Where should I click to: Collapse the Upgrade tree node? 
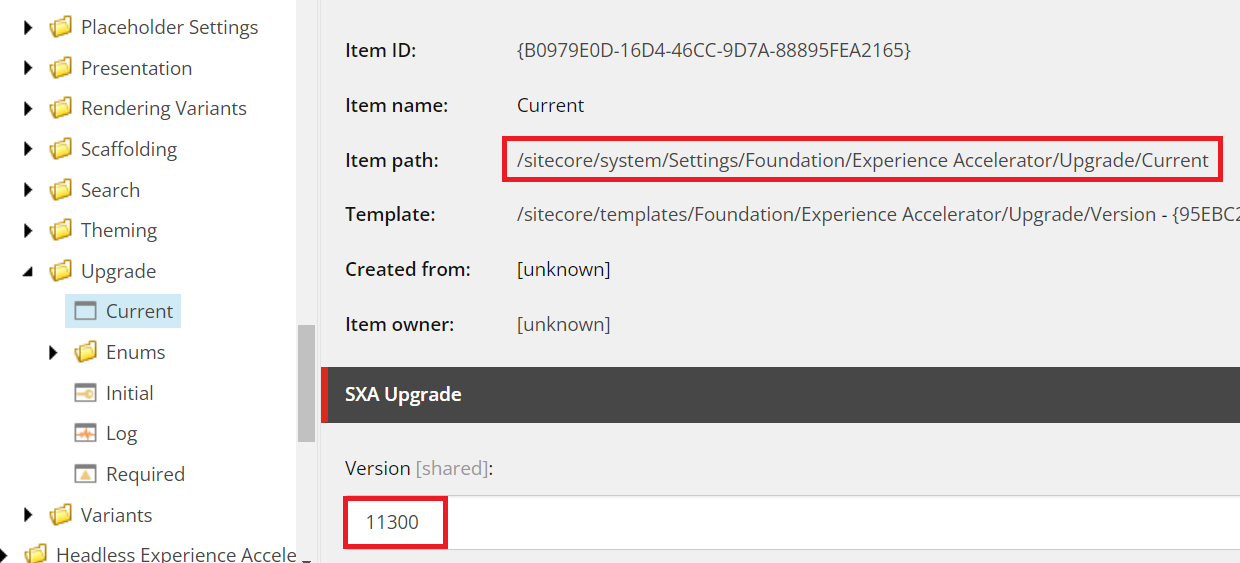[28, 271]
